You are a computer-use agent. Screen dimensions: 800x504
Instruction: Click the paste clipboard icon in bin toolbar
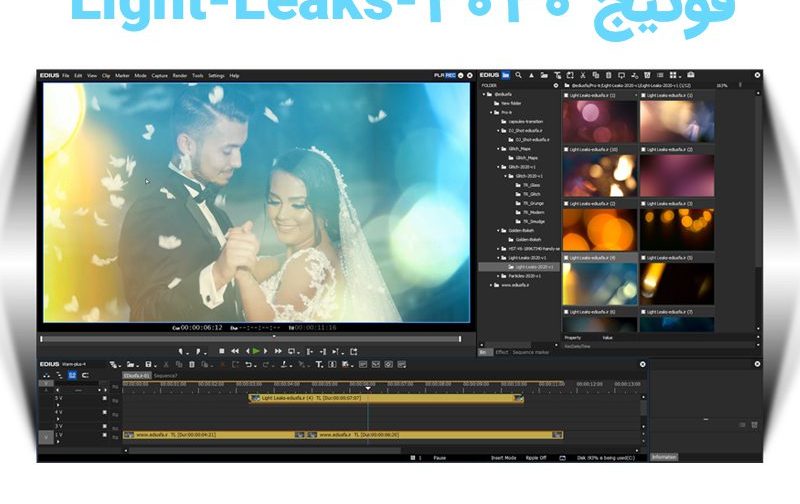[609, 75]
